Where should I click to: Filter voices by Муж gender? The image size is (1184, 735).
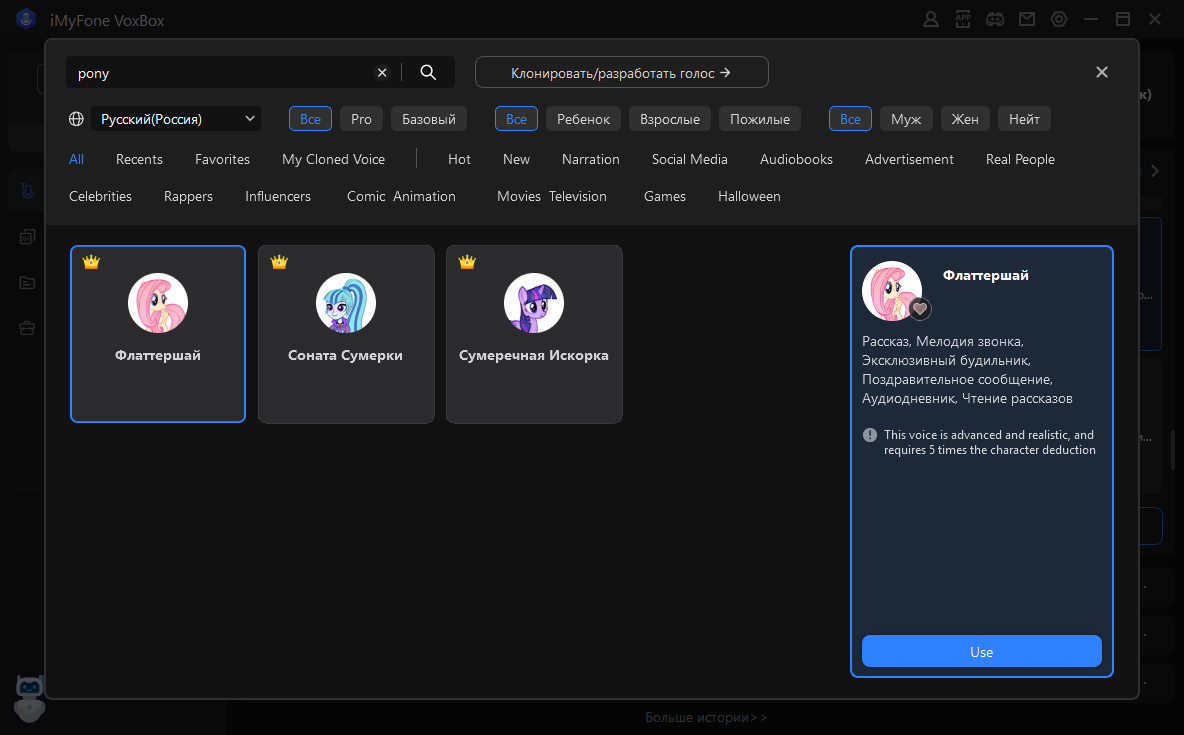pyautogui.click(x=906, y=119)
